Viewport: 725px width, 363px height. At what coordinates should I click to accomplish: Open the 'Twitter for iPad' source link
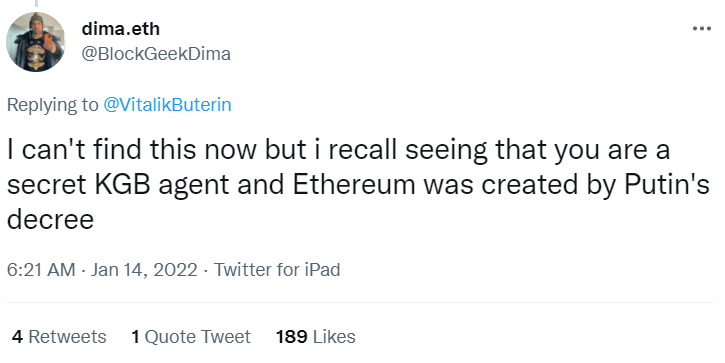(276, 270)
